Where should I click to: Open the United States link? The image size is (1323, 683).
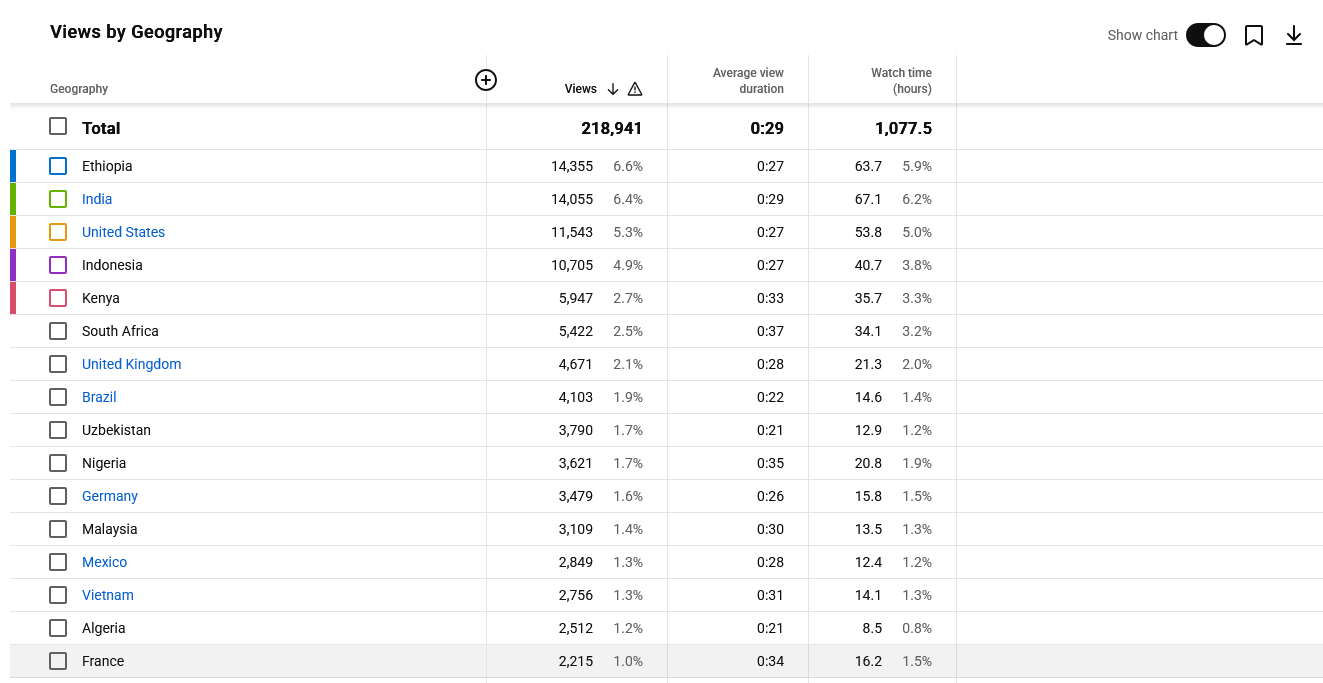click(123, 232)
